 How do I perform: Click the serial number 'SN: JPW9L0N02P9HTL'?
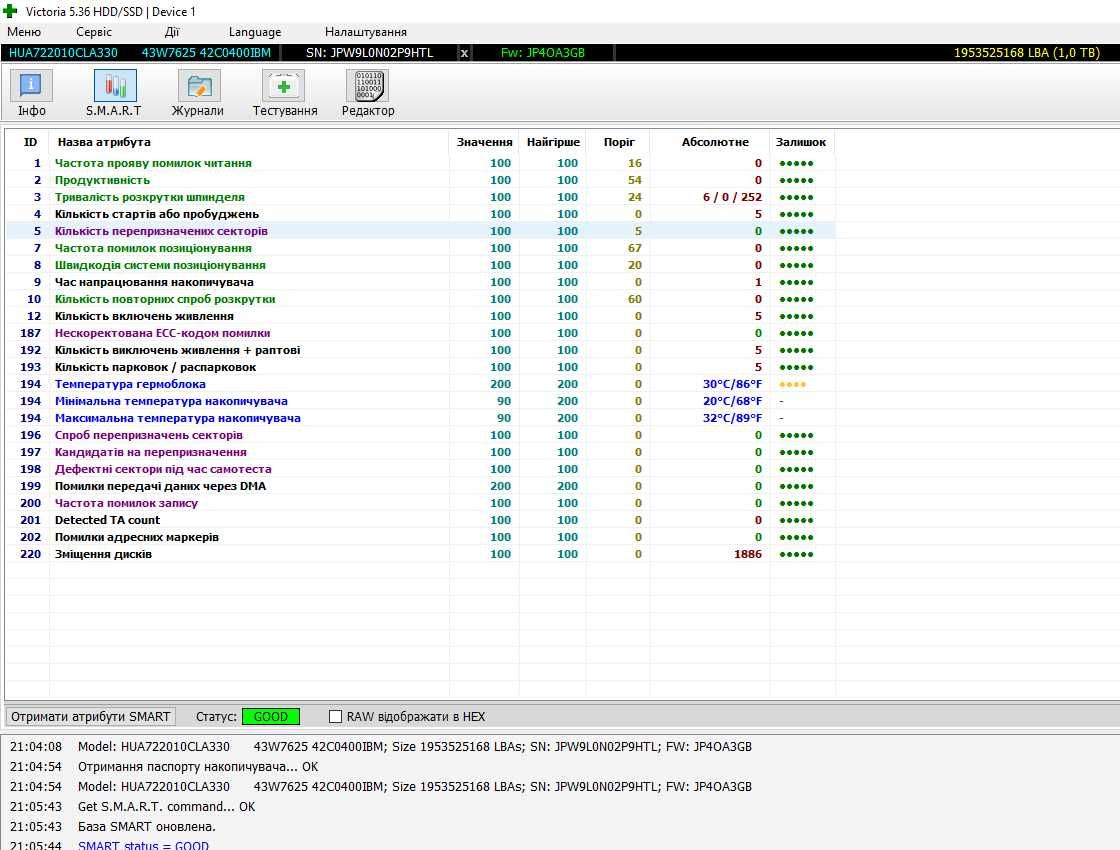point(369,53)
